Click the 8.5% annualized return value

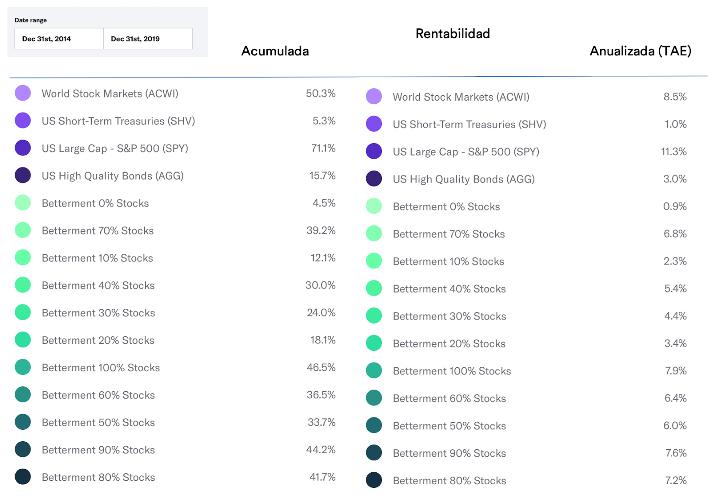tap(675, 97)
